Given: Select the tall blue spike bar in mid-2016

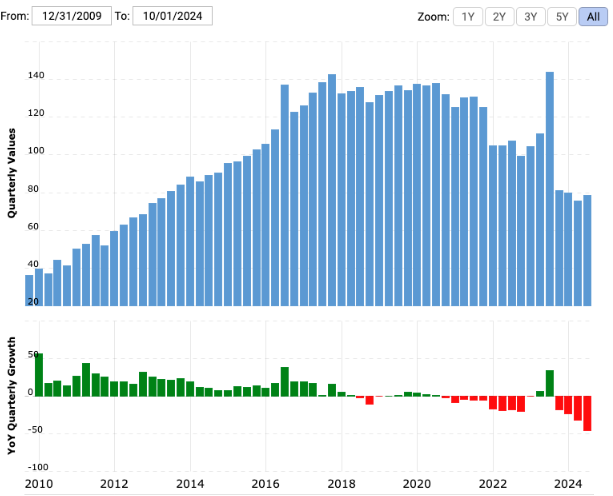Looking at the screenshot, I should coord(285,195).
